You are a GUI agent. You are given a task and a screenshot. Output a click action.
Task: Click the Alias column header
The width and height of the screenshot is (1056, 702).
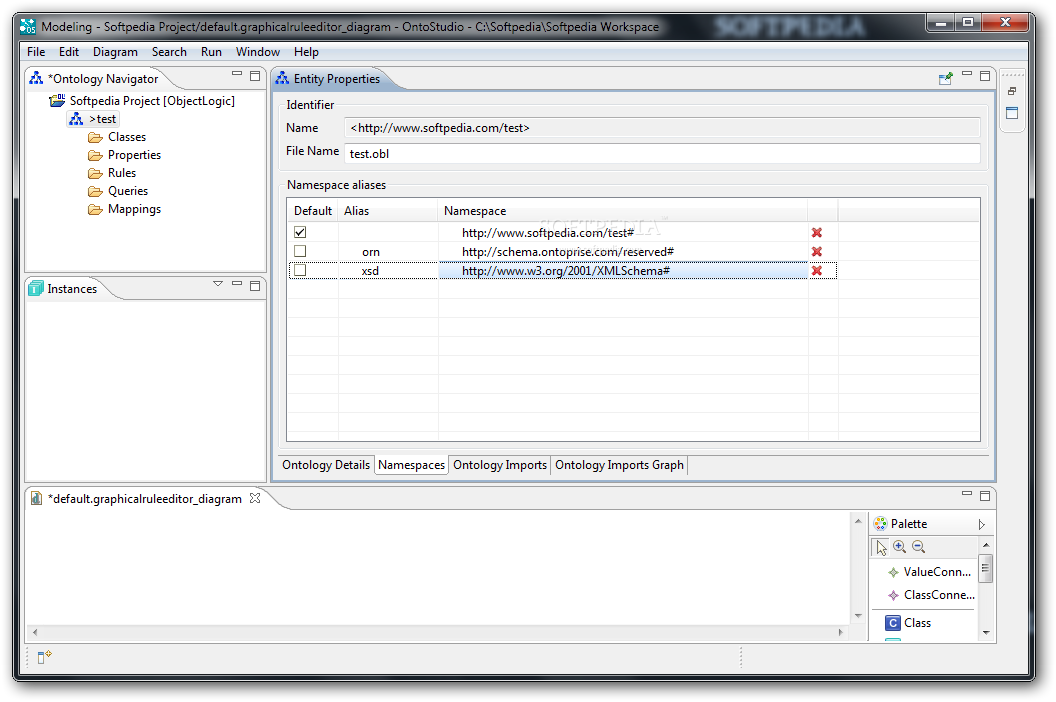coord(388,211)
